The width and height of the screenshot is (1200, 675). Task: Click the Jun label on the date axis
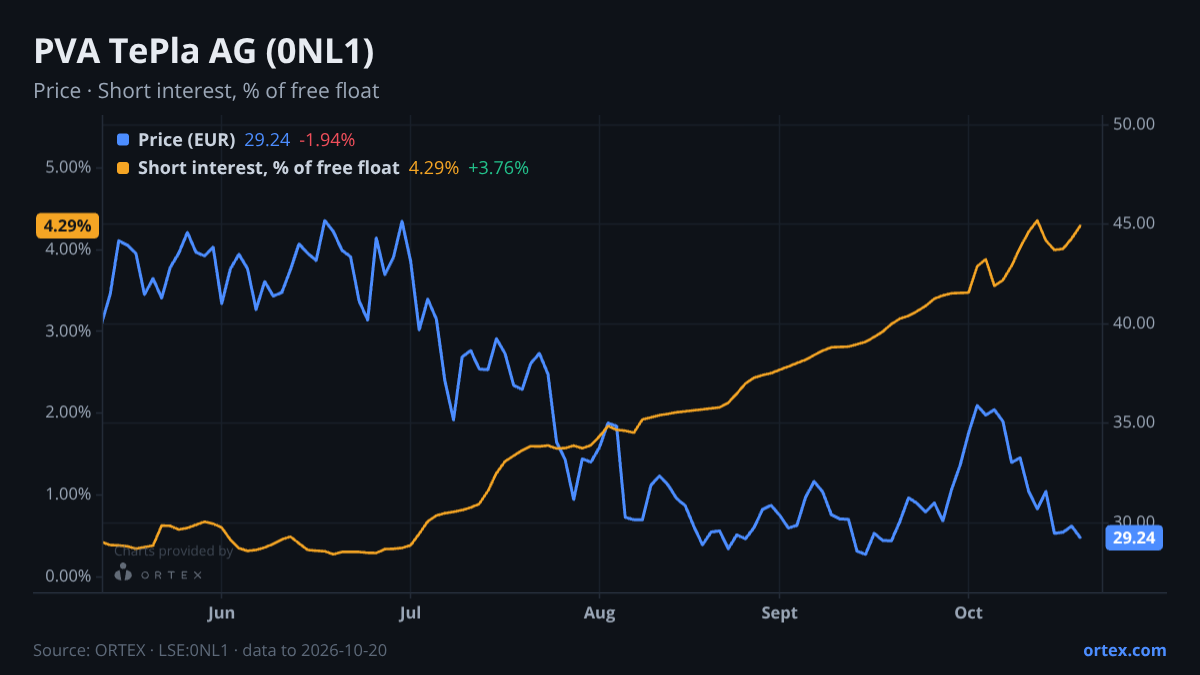(222, 612)
